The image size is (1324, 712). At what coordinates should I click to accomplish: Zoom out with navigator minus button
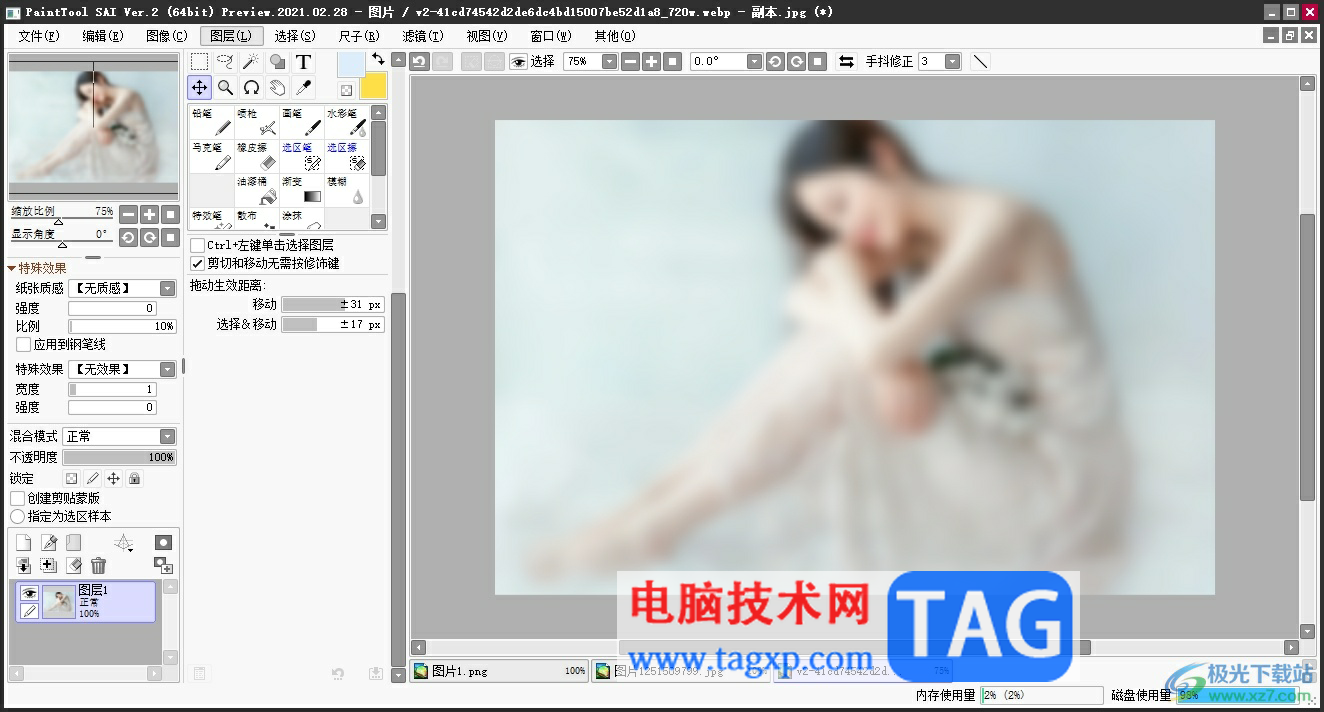point(128,214)
